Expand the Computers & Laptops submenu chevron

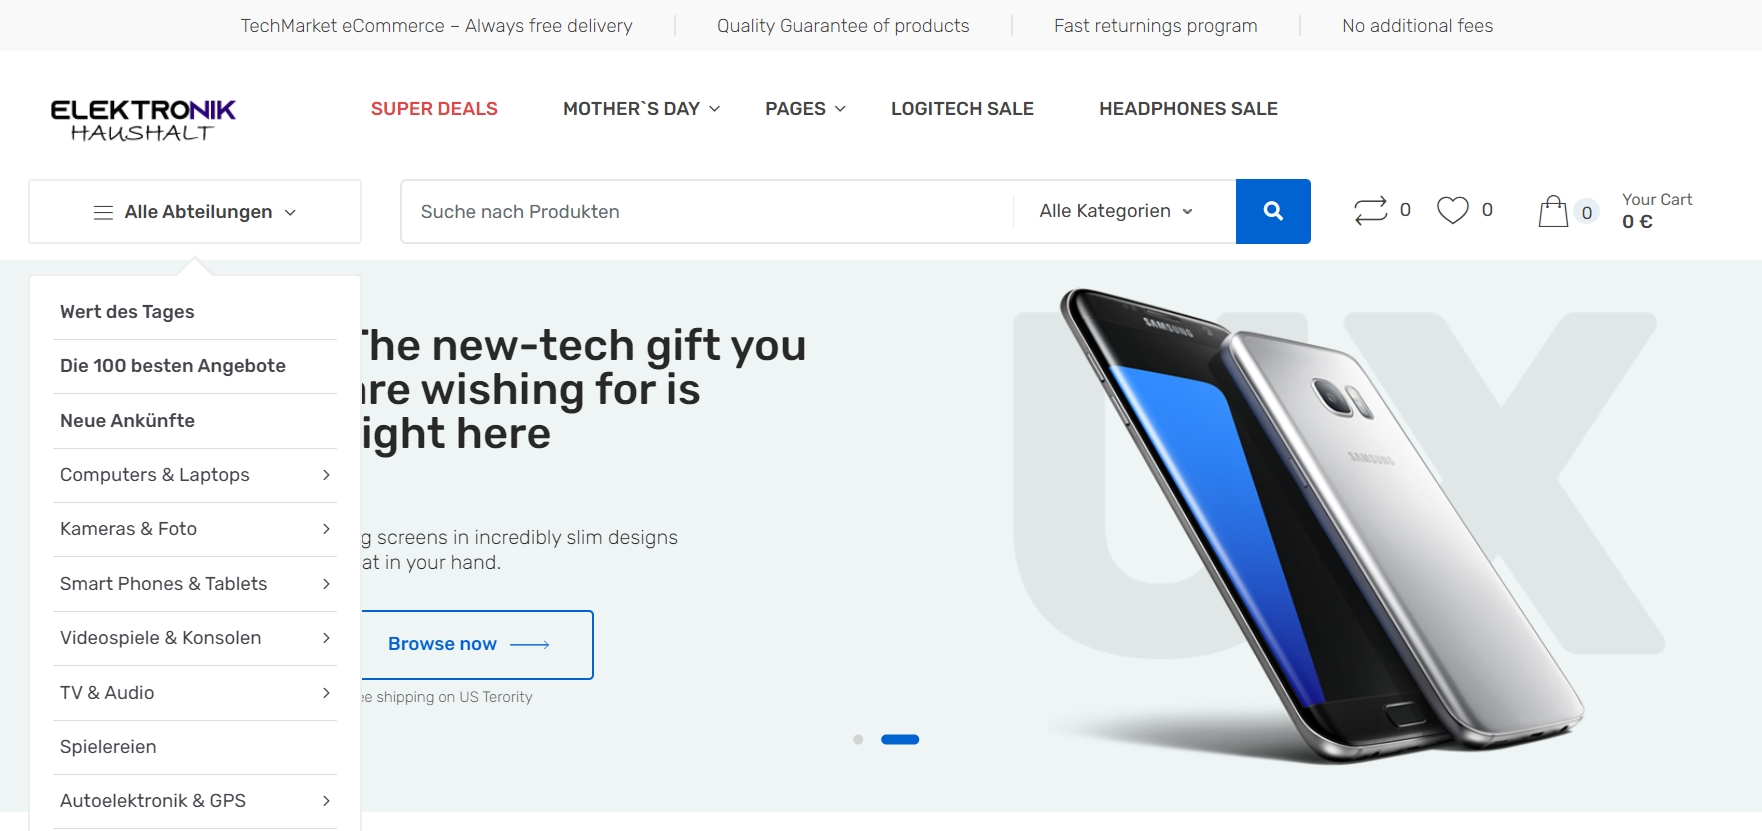326,475
